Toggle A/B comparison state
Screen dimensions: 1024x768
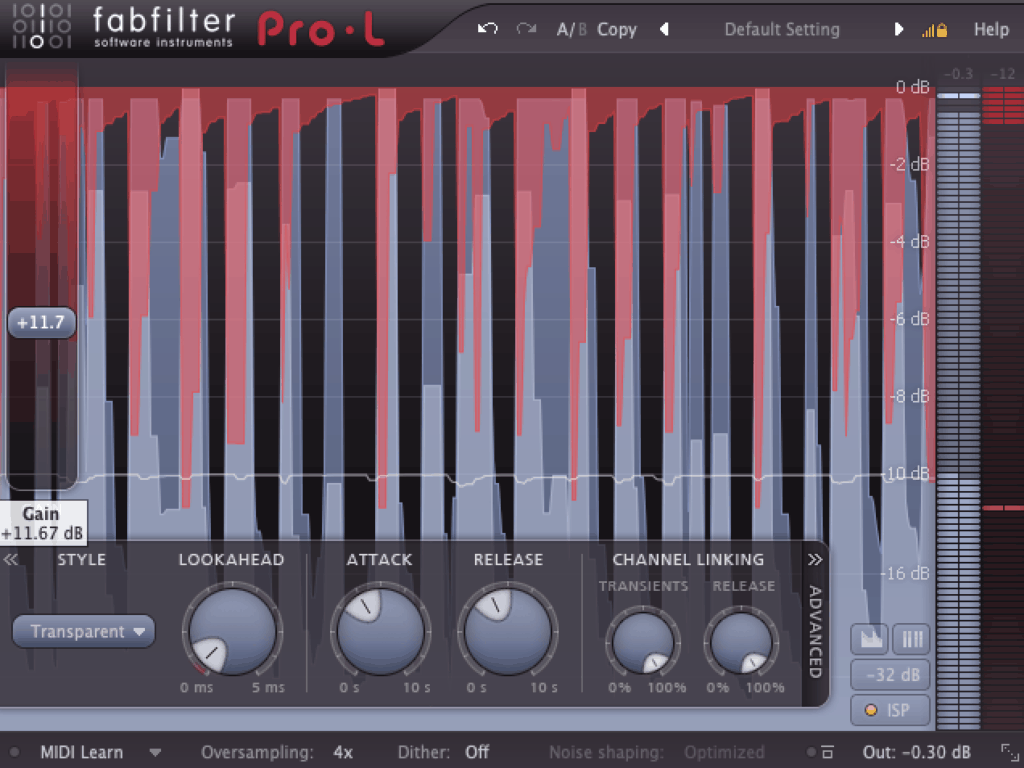(x=571, y=29)
